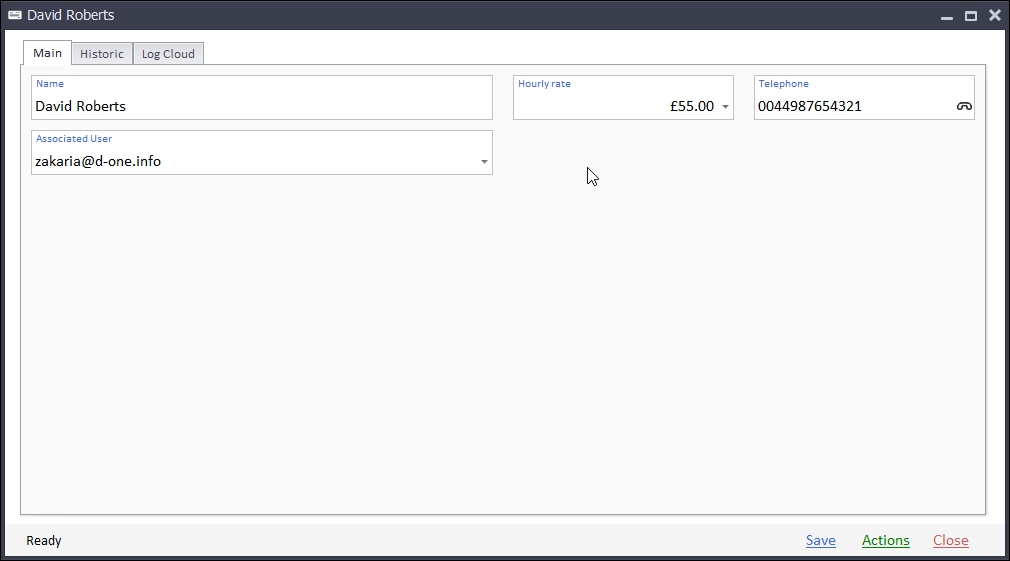Click the red Close link at bottom
The height and width of the screenshot is (561, 1010).
(x=950, y=540)
